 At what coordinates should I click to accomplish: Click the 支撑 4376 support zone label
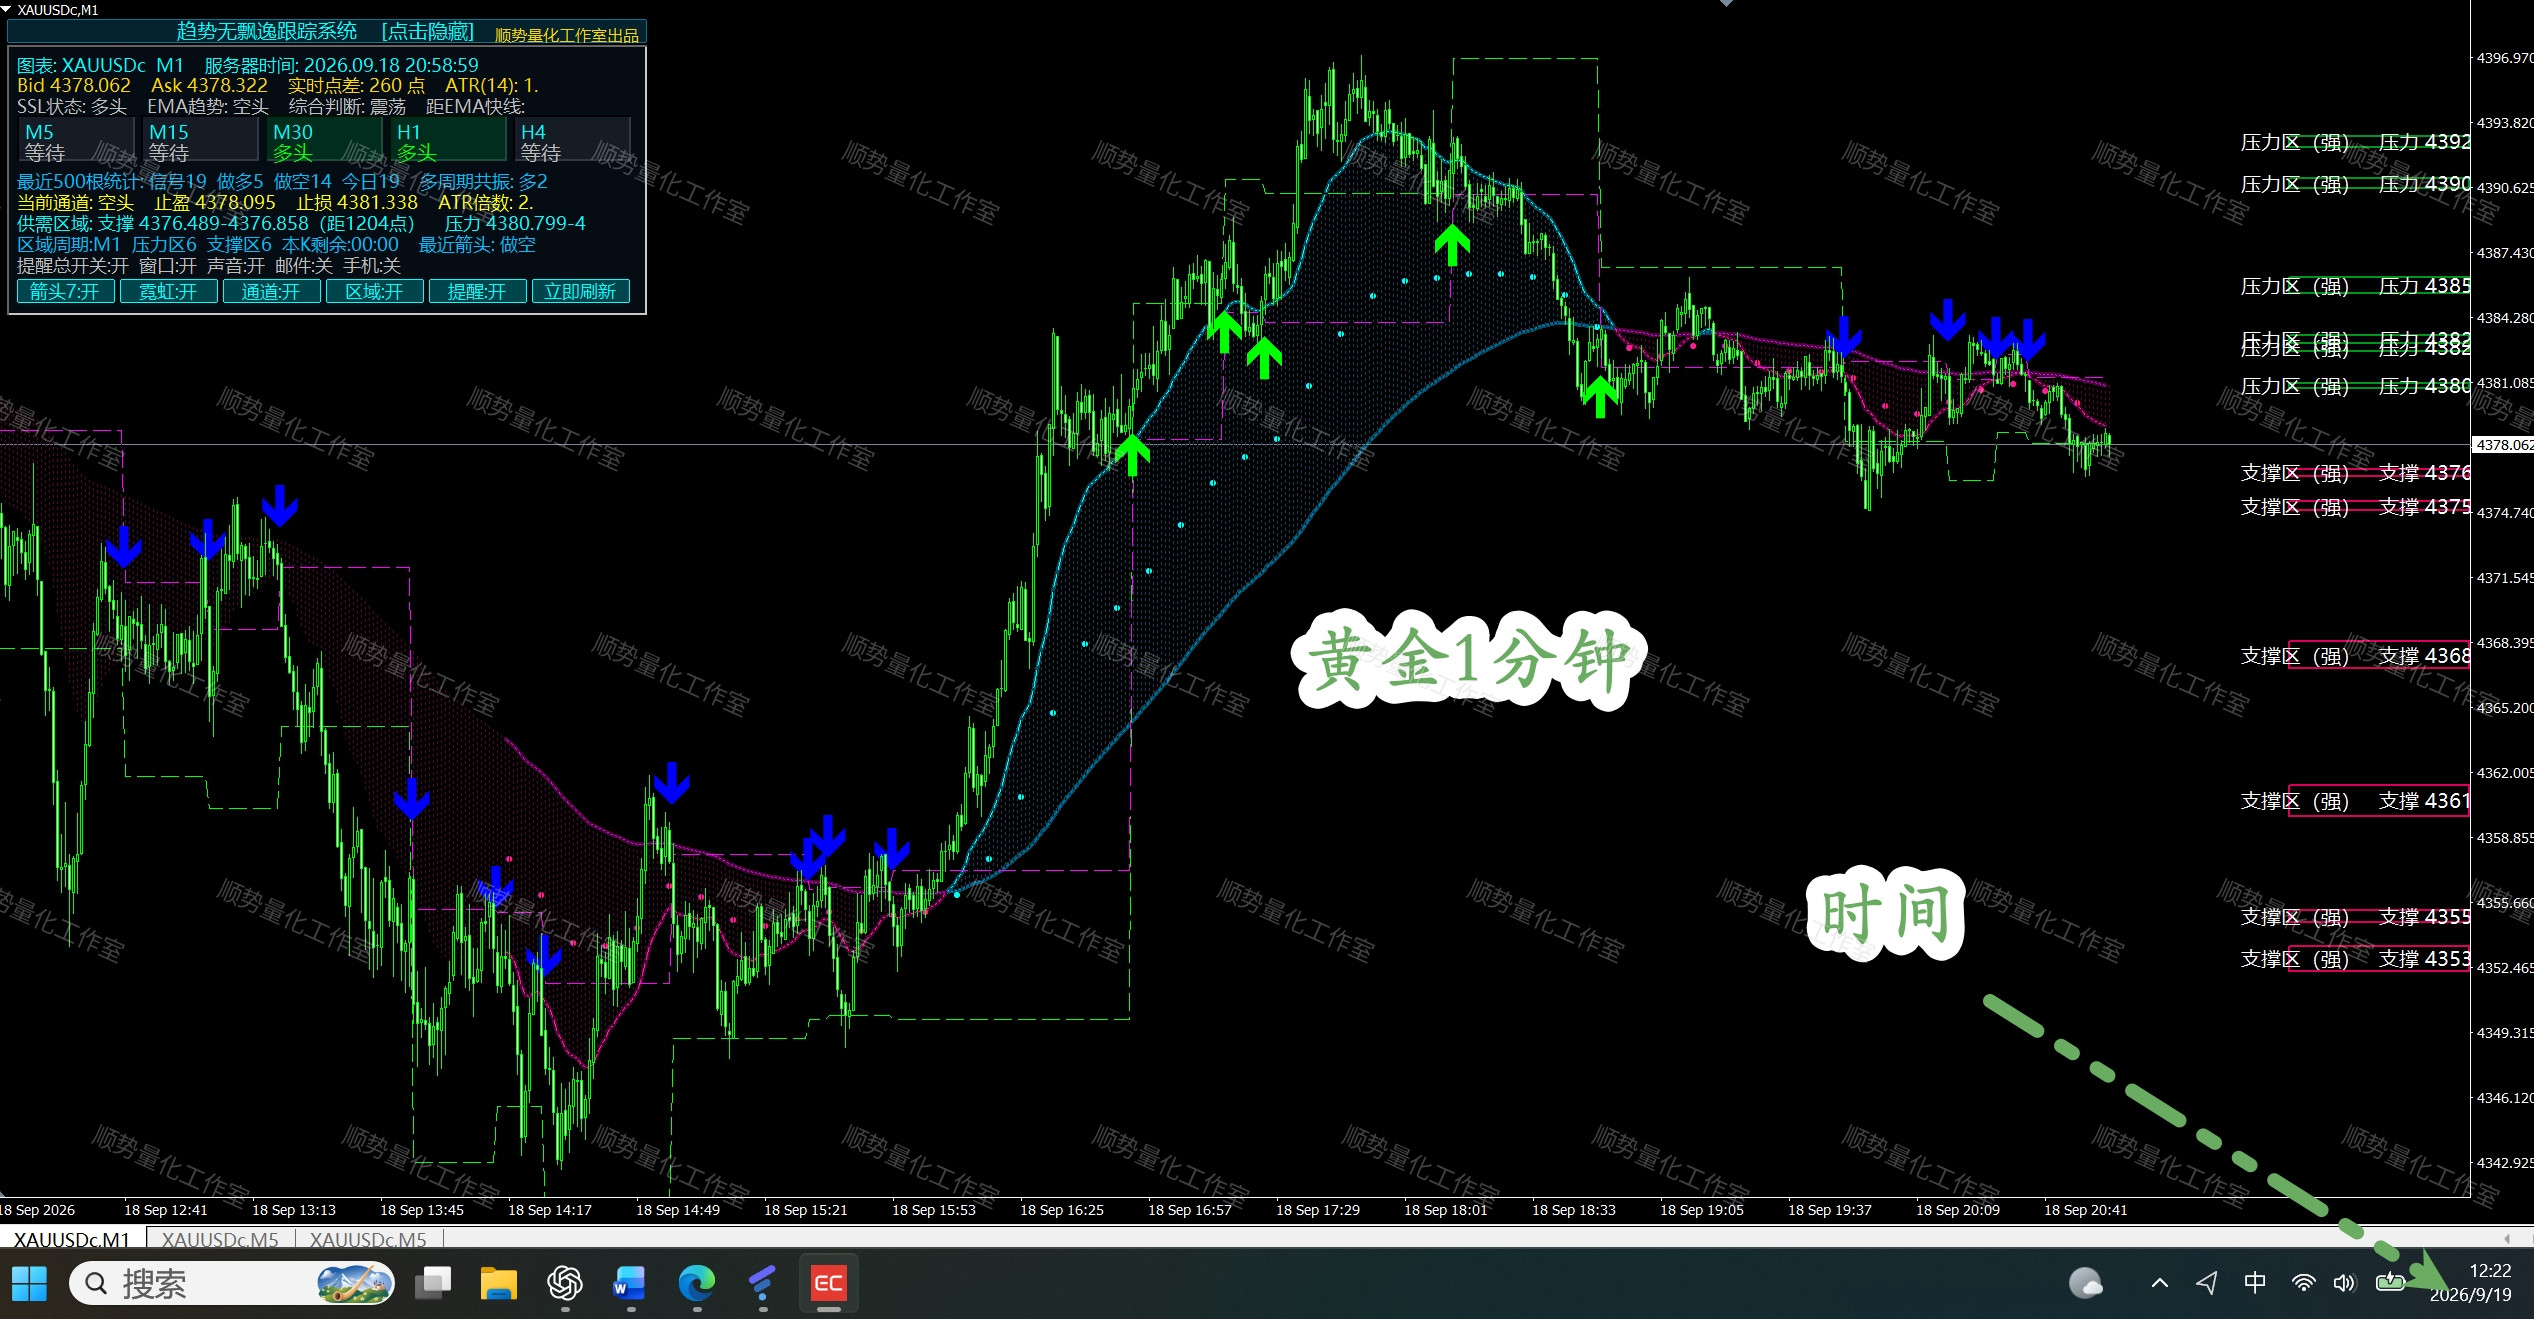[2424, 473]
